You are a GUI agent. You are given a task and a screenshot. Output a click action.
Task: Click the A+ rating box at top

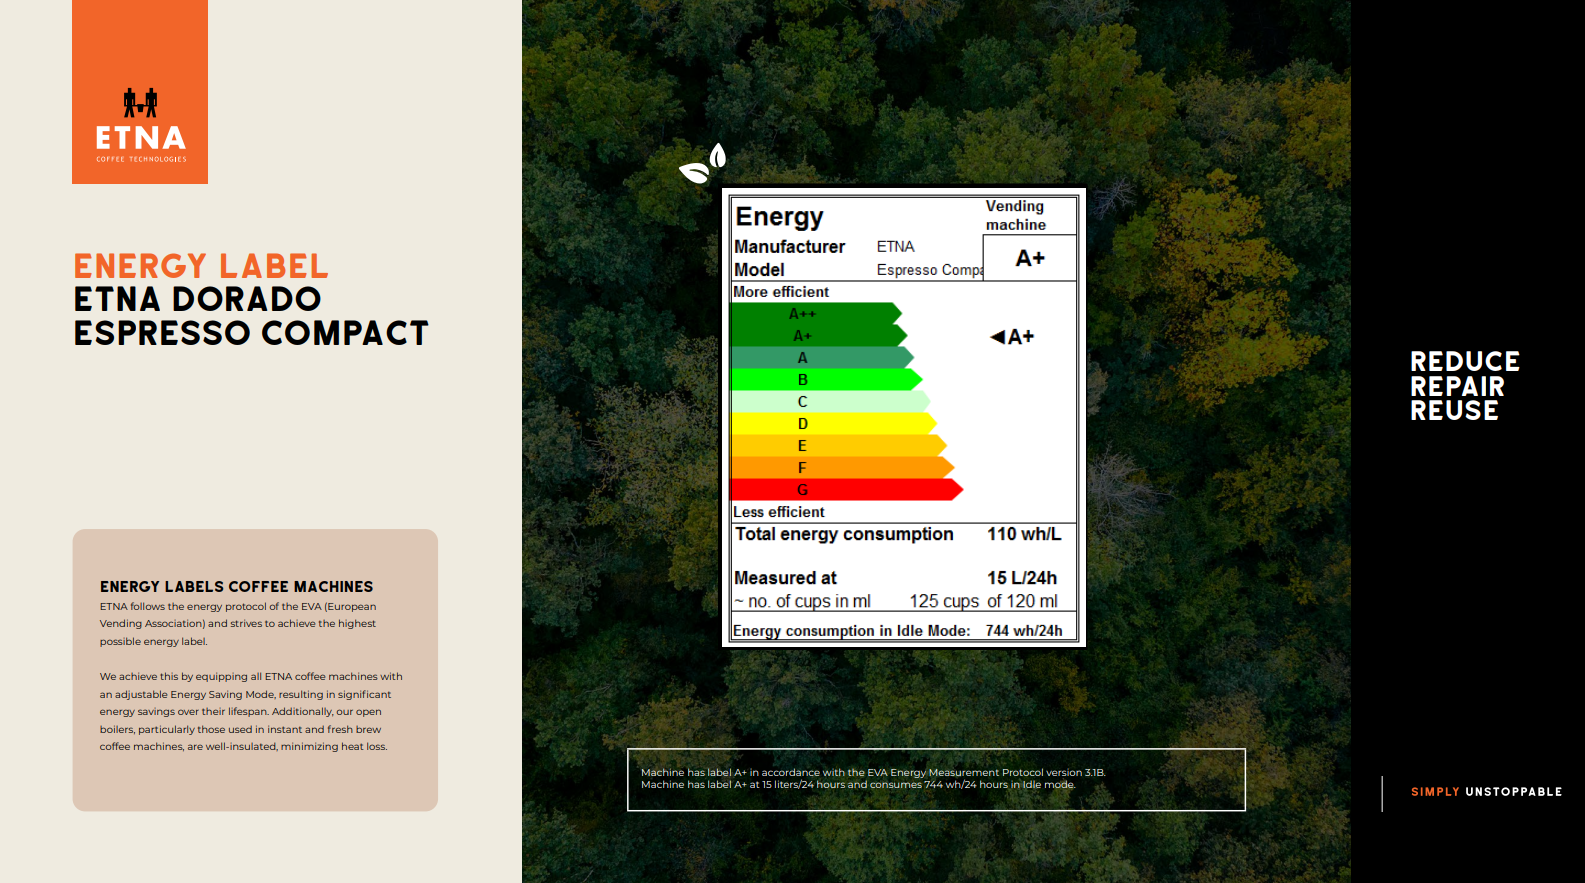tap(1030, 258)
